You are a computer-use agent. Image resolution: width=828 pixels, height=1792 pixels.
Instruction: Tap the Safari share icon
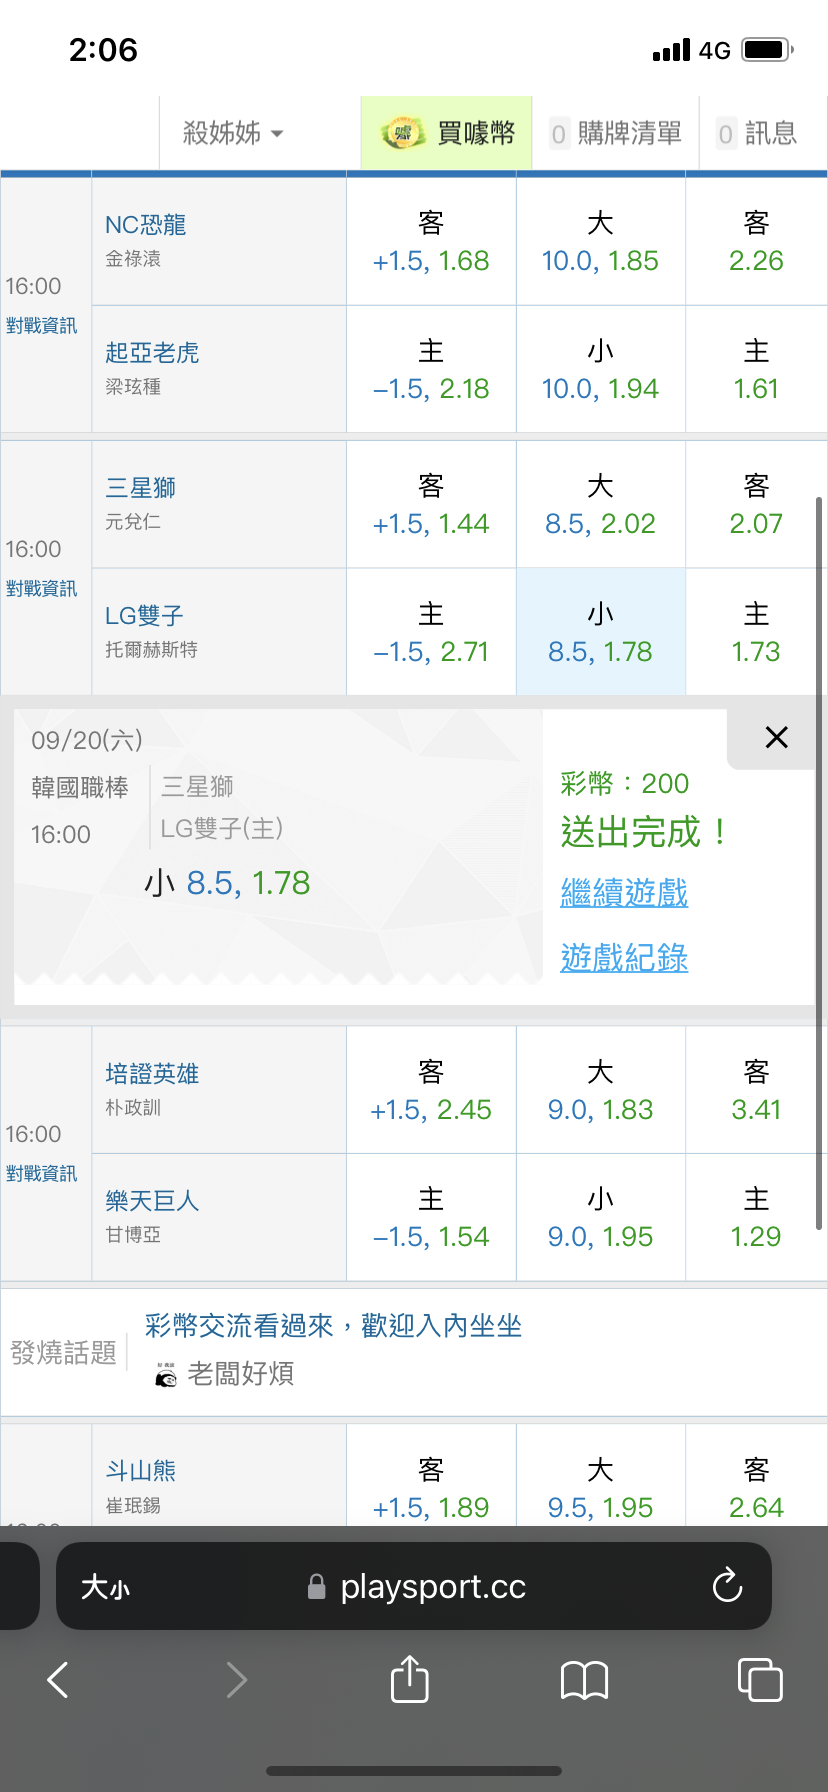pyautogui.click(x=409, y=1679)
